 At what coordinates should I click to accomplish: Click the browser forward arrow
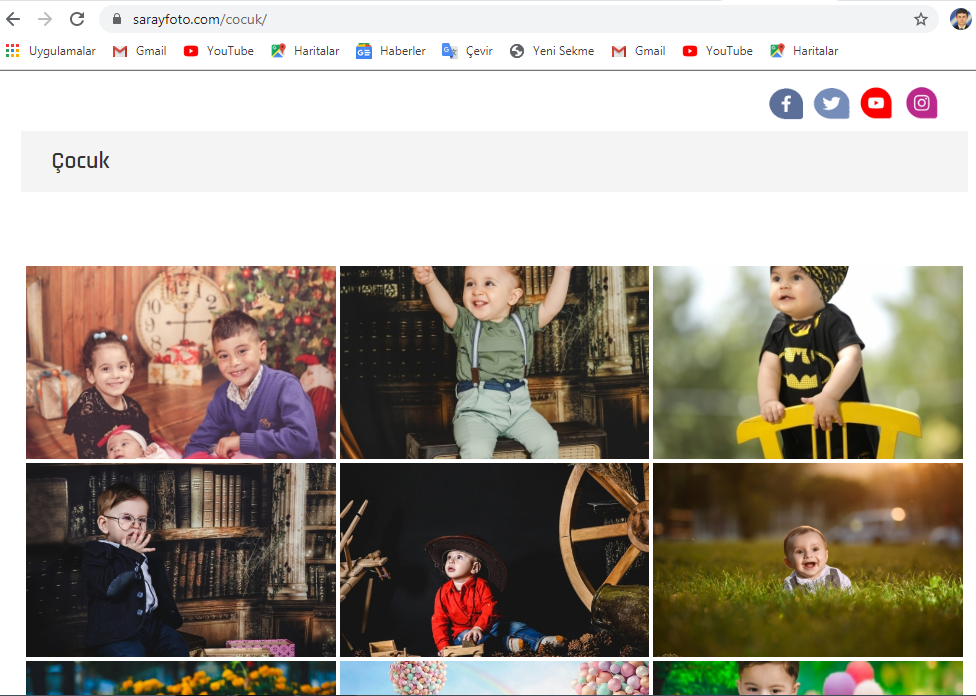45,19
